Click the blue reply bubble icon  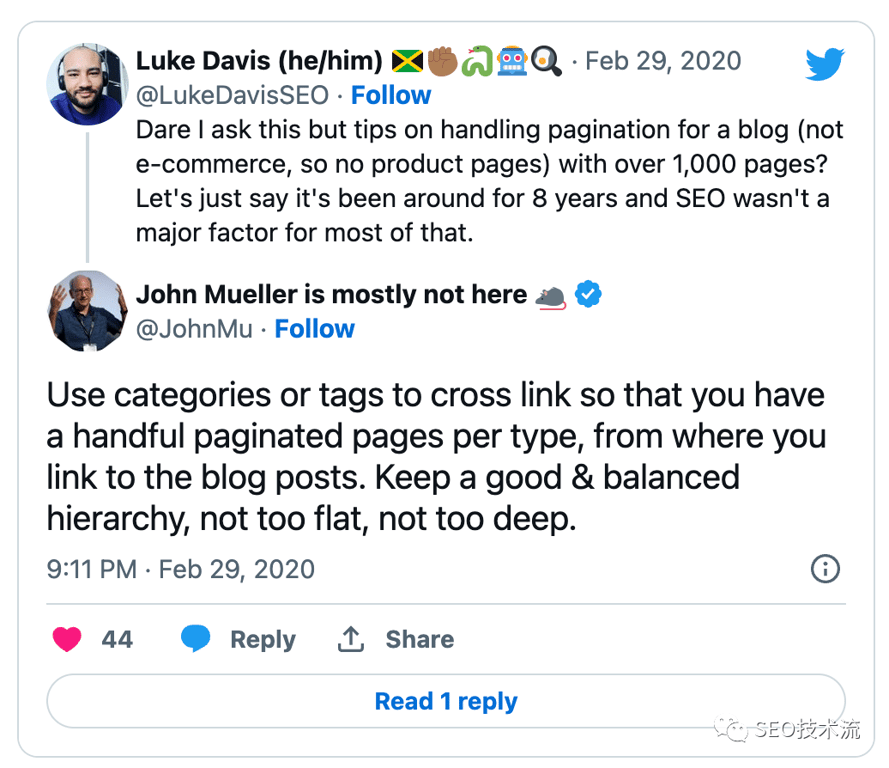coord(196,639)
